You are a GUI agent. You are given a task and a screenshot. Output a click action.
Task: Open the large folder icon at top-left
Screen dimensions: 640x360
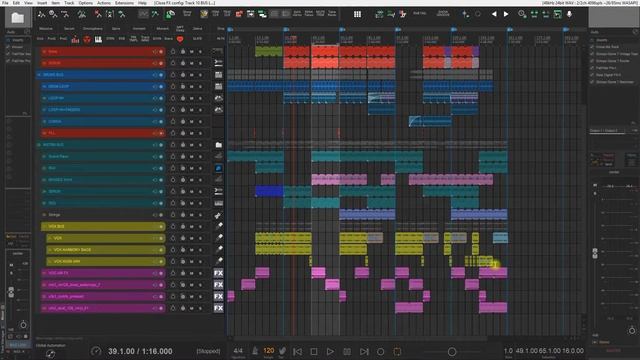tap(18, 18)
